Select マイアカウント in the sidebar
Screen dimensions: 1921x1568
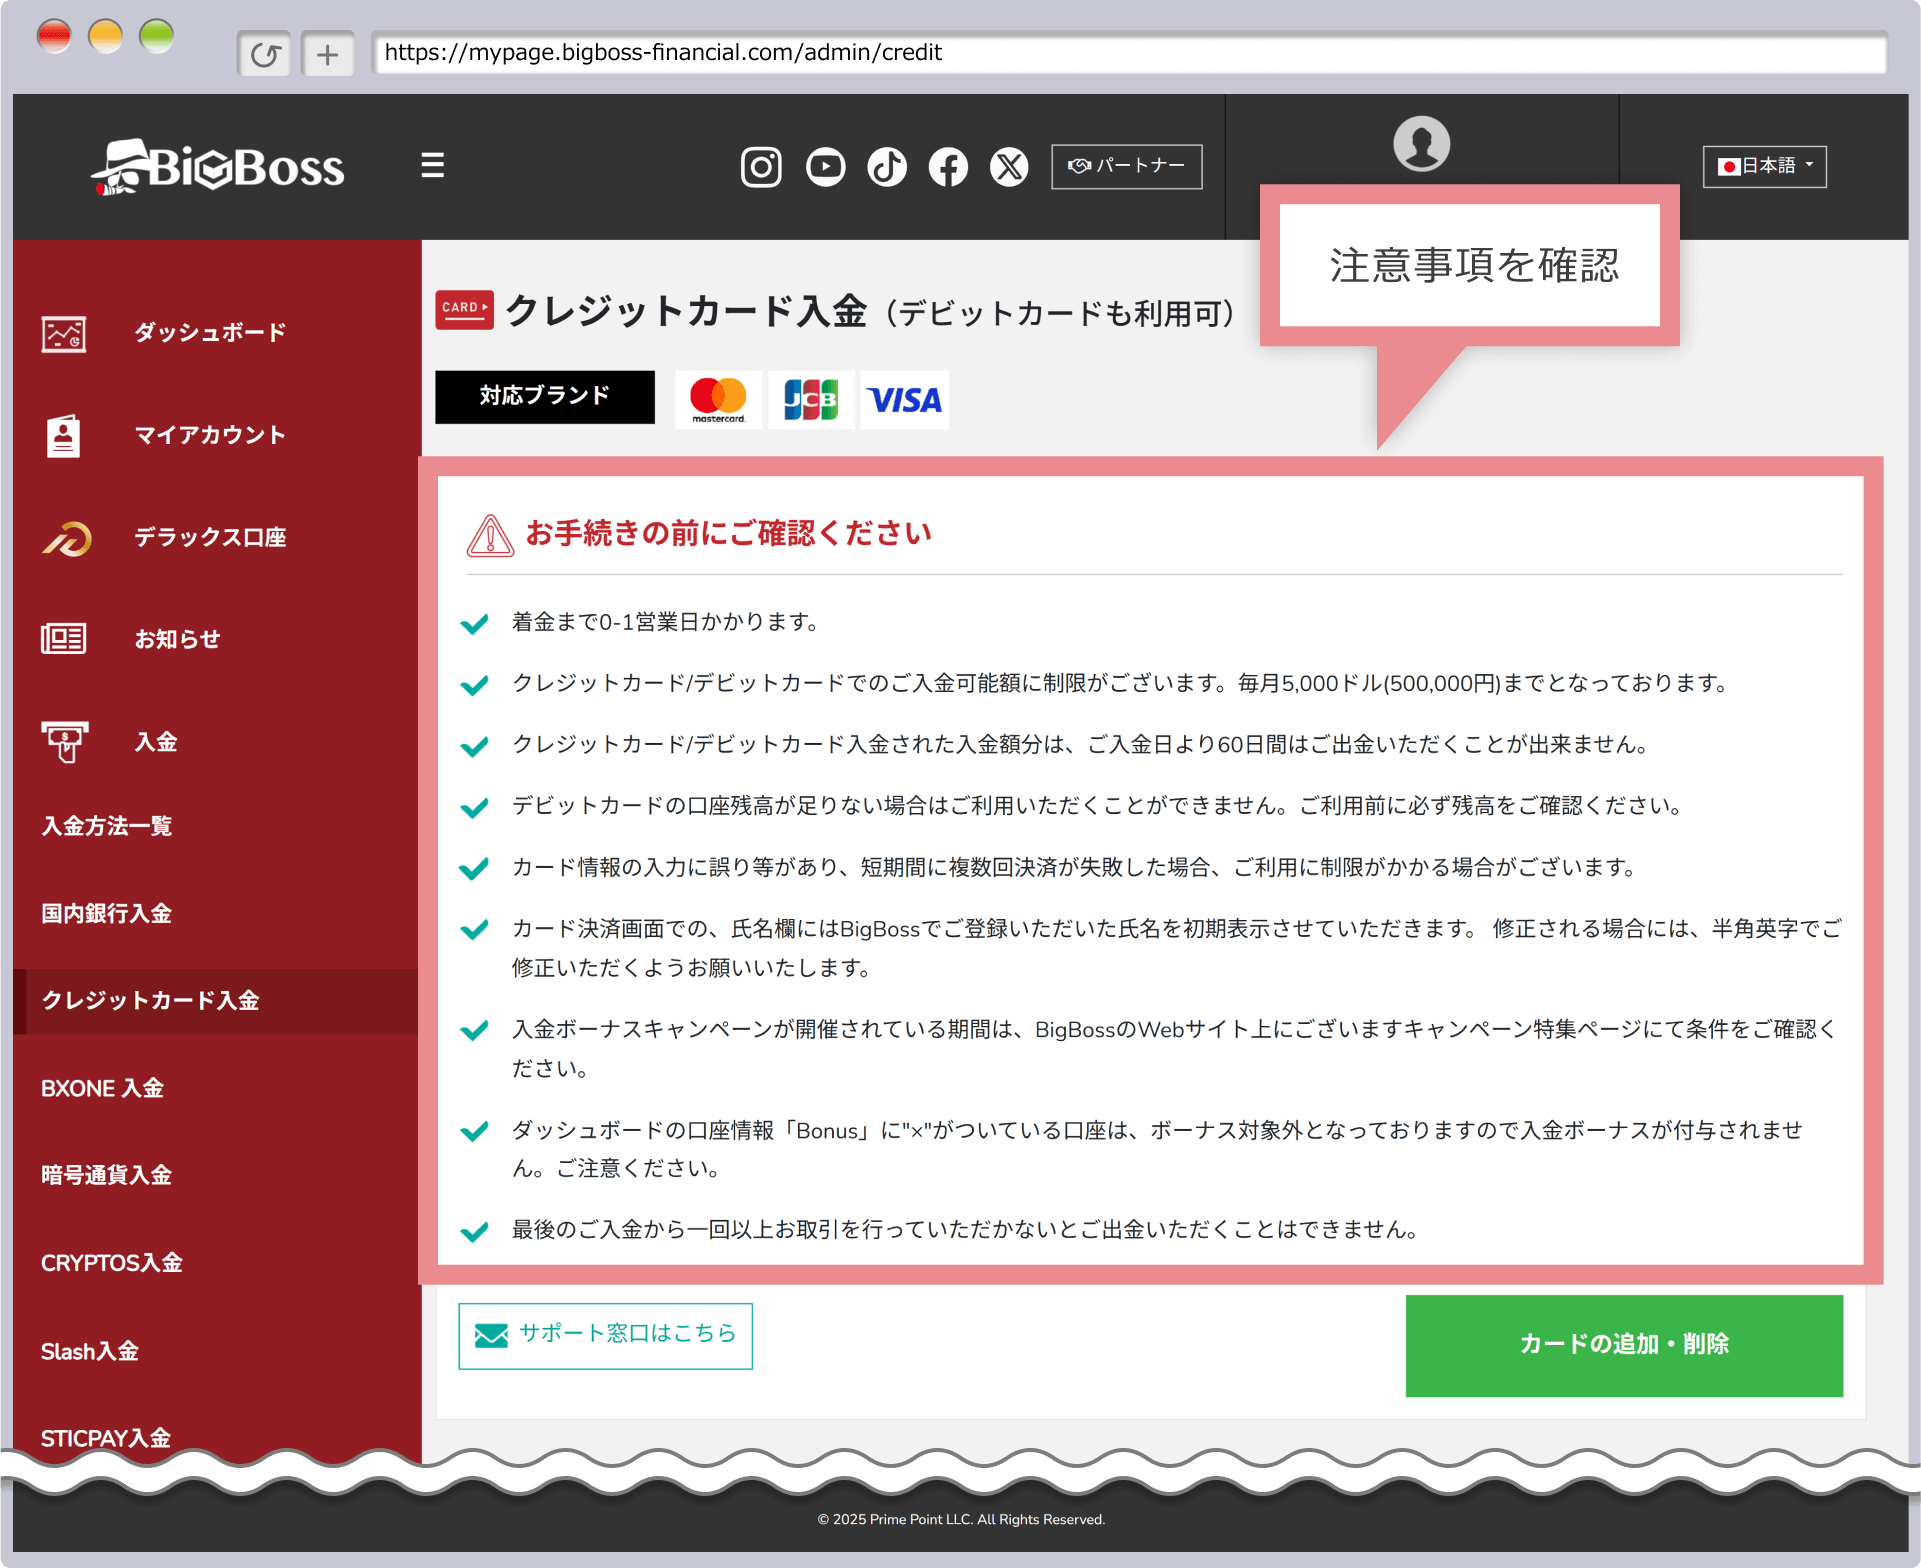click(x=210, y=435)
